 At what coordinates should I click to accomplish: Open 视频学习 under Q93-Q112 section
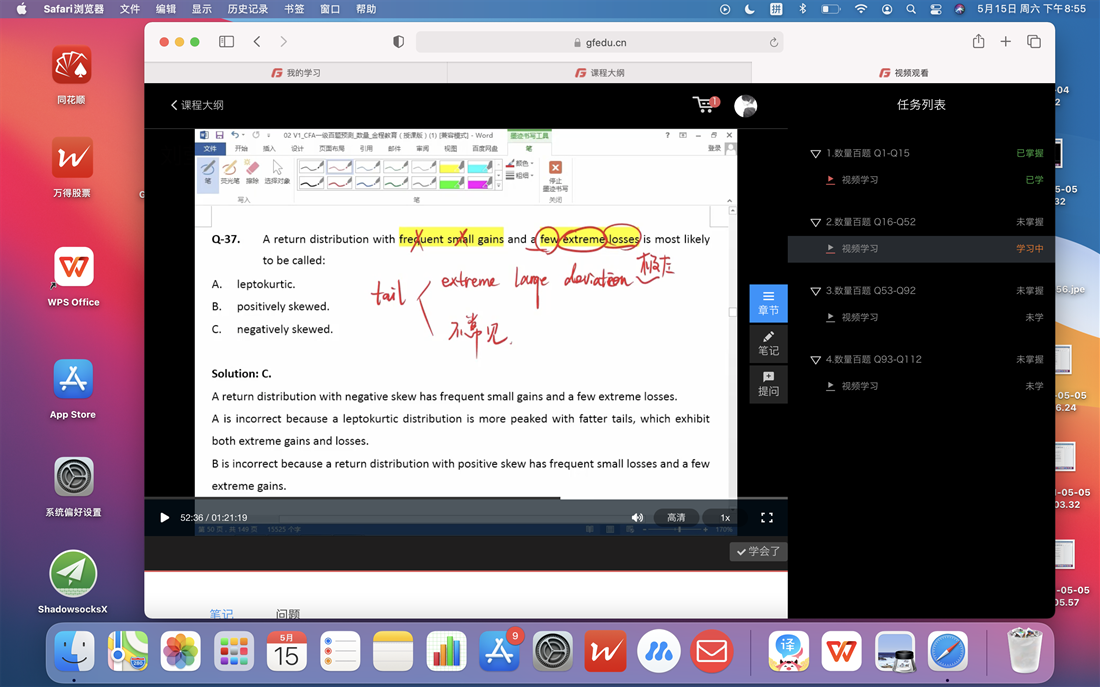859,386
